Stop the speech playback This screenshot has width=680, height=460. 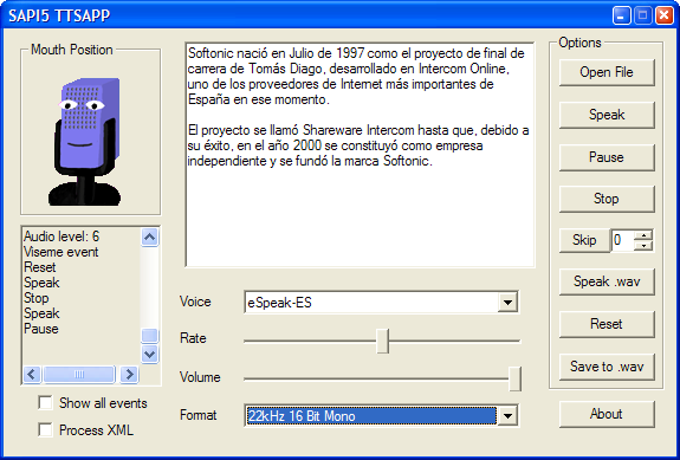tap(606, 199)
